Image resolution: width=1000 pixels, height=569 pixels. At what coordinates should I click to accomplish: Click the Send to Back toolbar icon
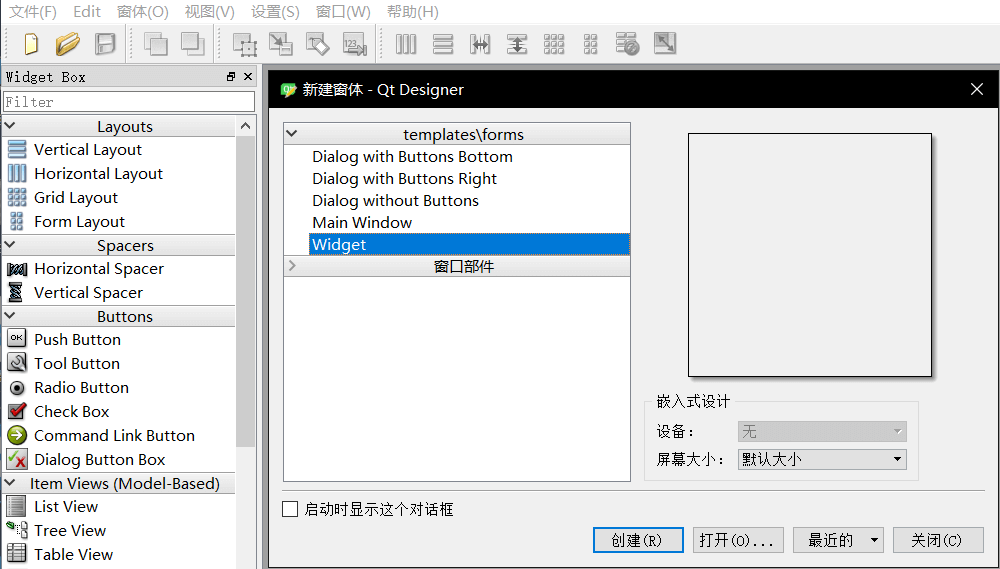(155, 44)
